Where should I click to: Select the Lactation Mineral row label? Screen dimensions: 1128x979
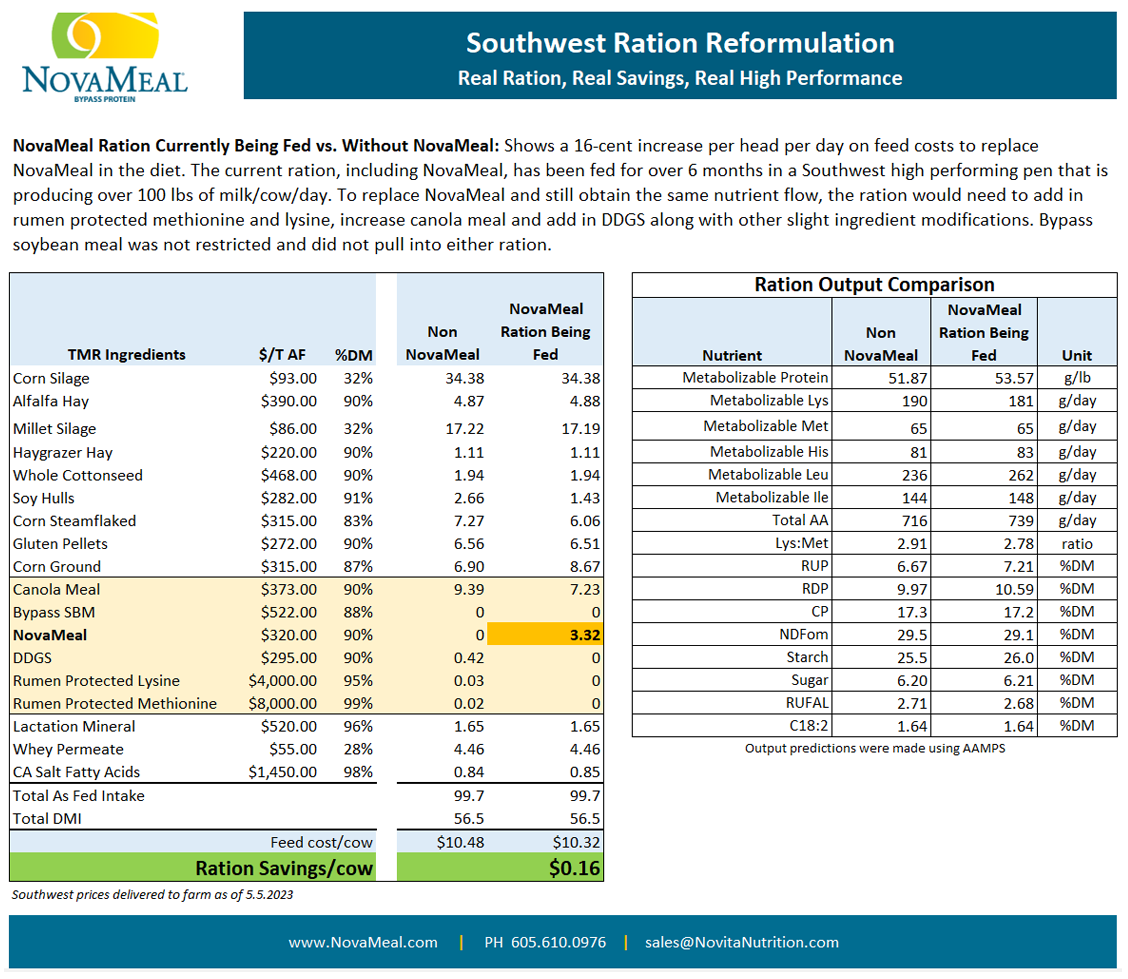(74, 727)
